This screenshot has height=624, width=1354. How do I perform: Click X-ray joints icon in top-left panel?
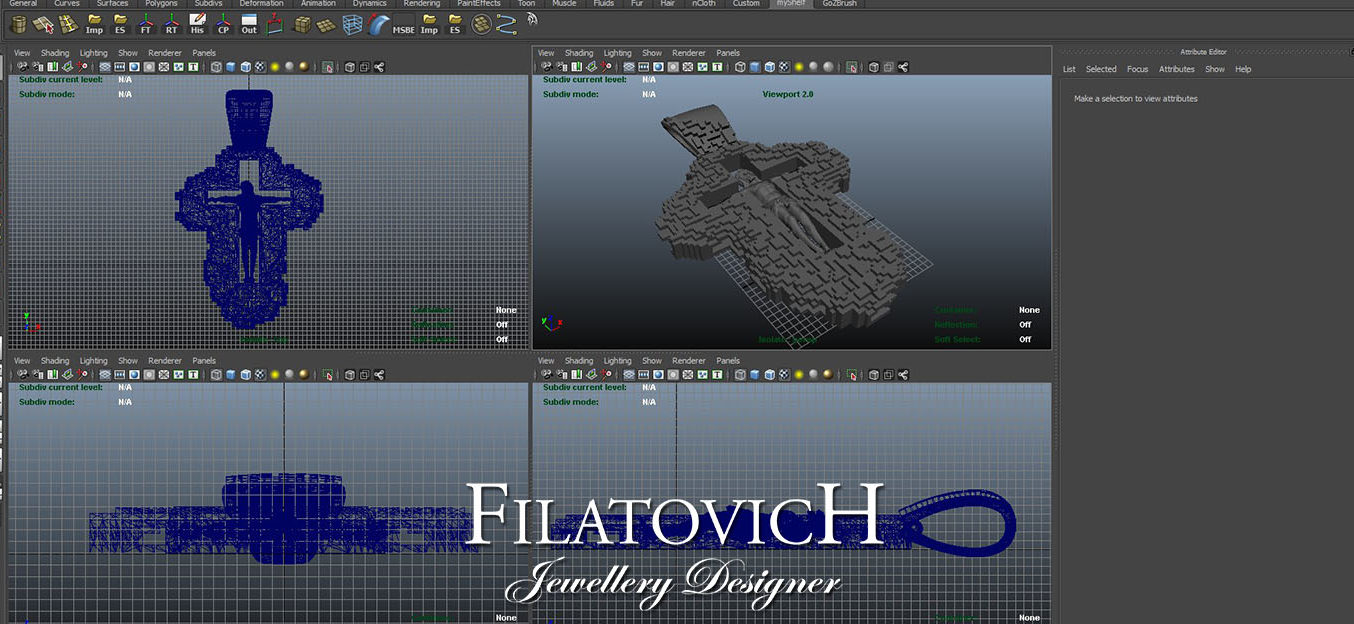point(379,67)
